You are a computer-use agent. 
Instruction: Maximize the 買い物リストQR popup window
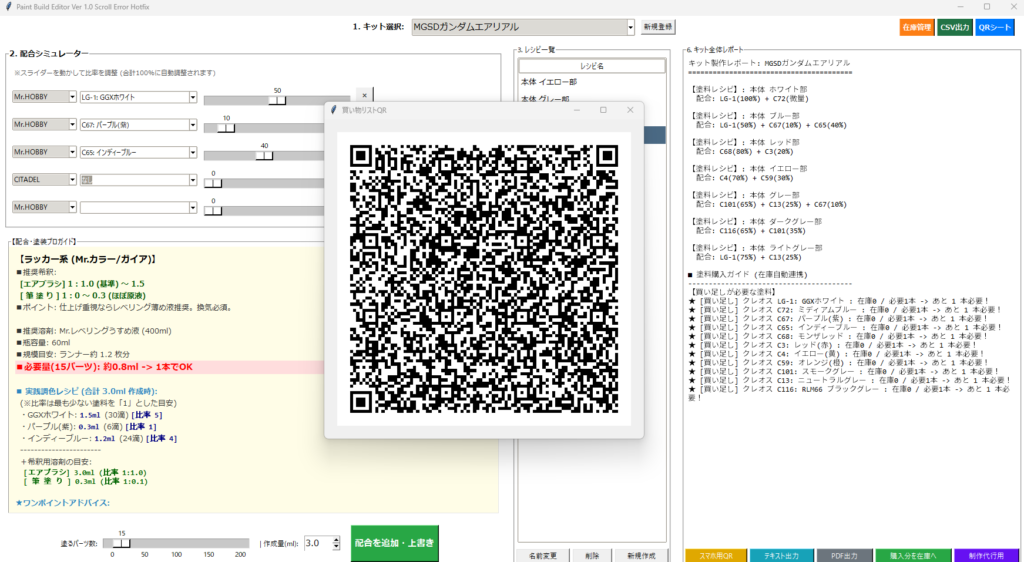tap(603, 110)
